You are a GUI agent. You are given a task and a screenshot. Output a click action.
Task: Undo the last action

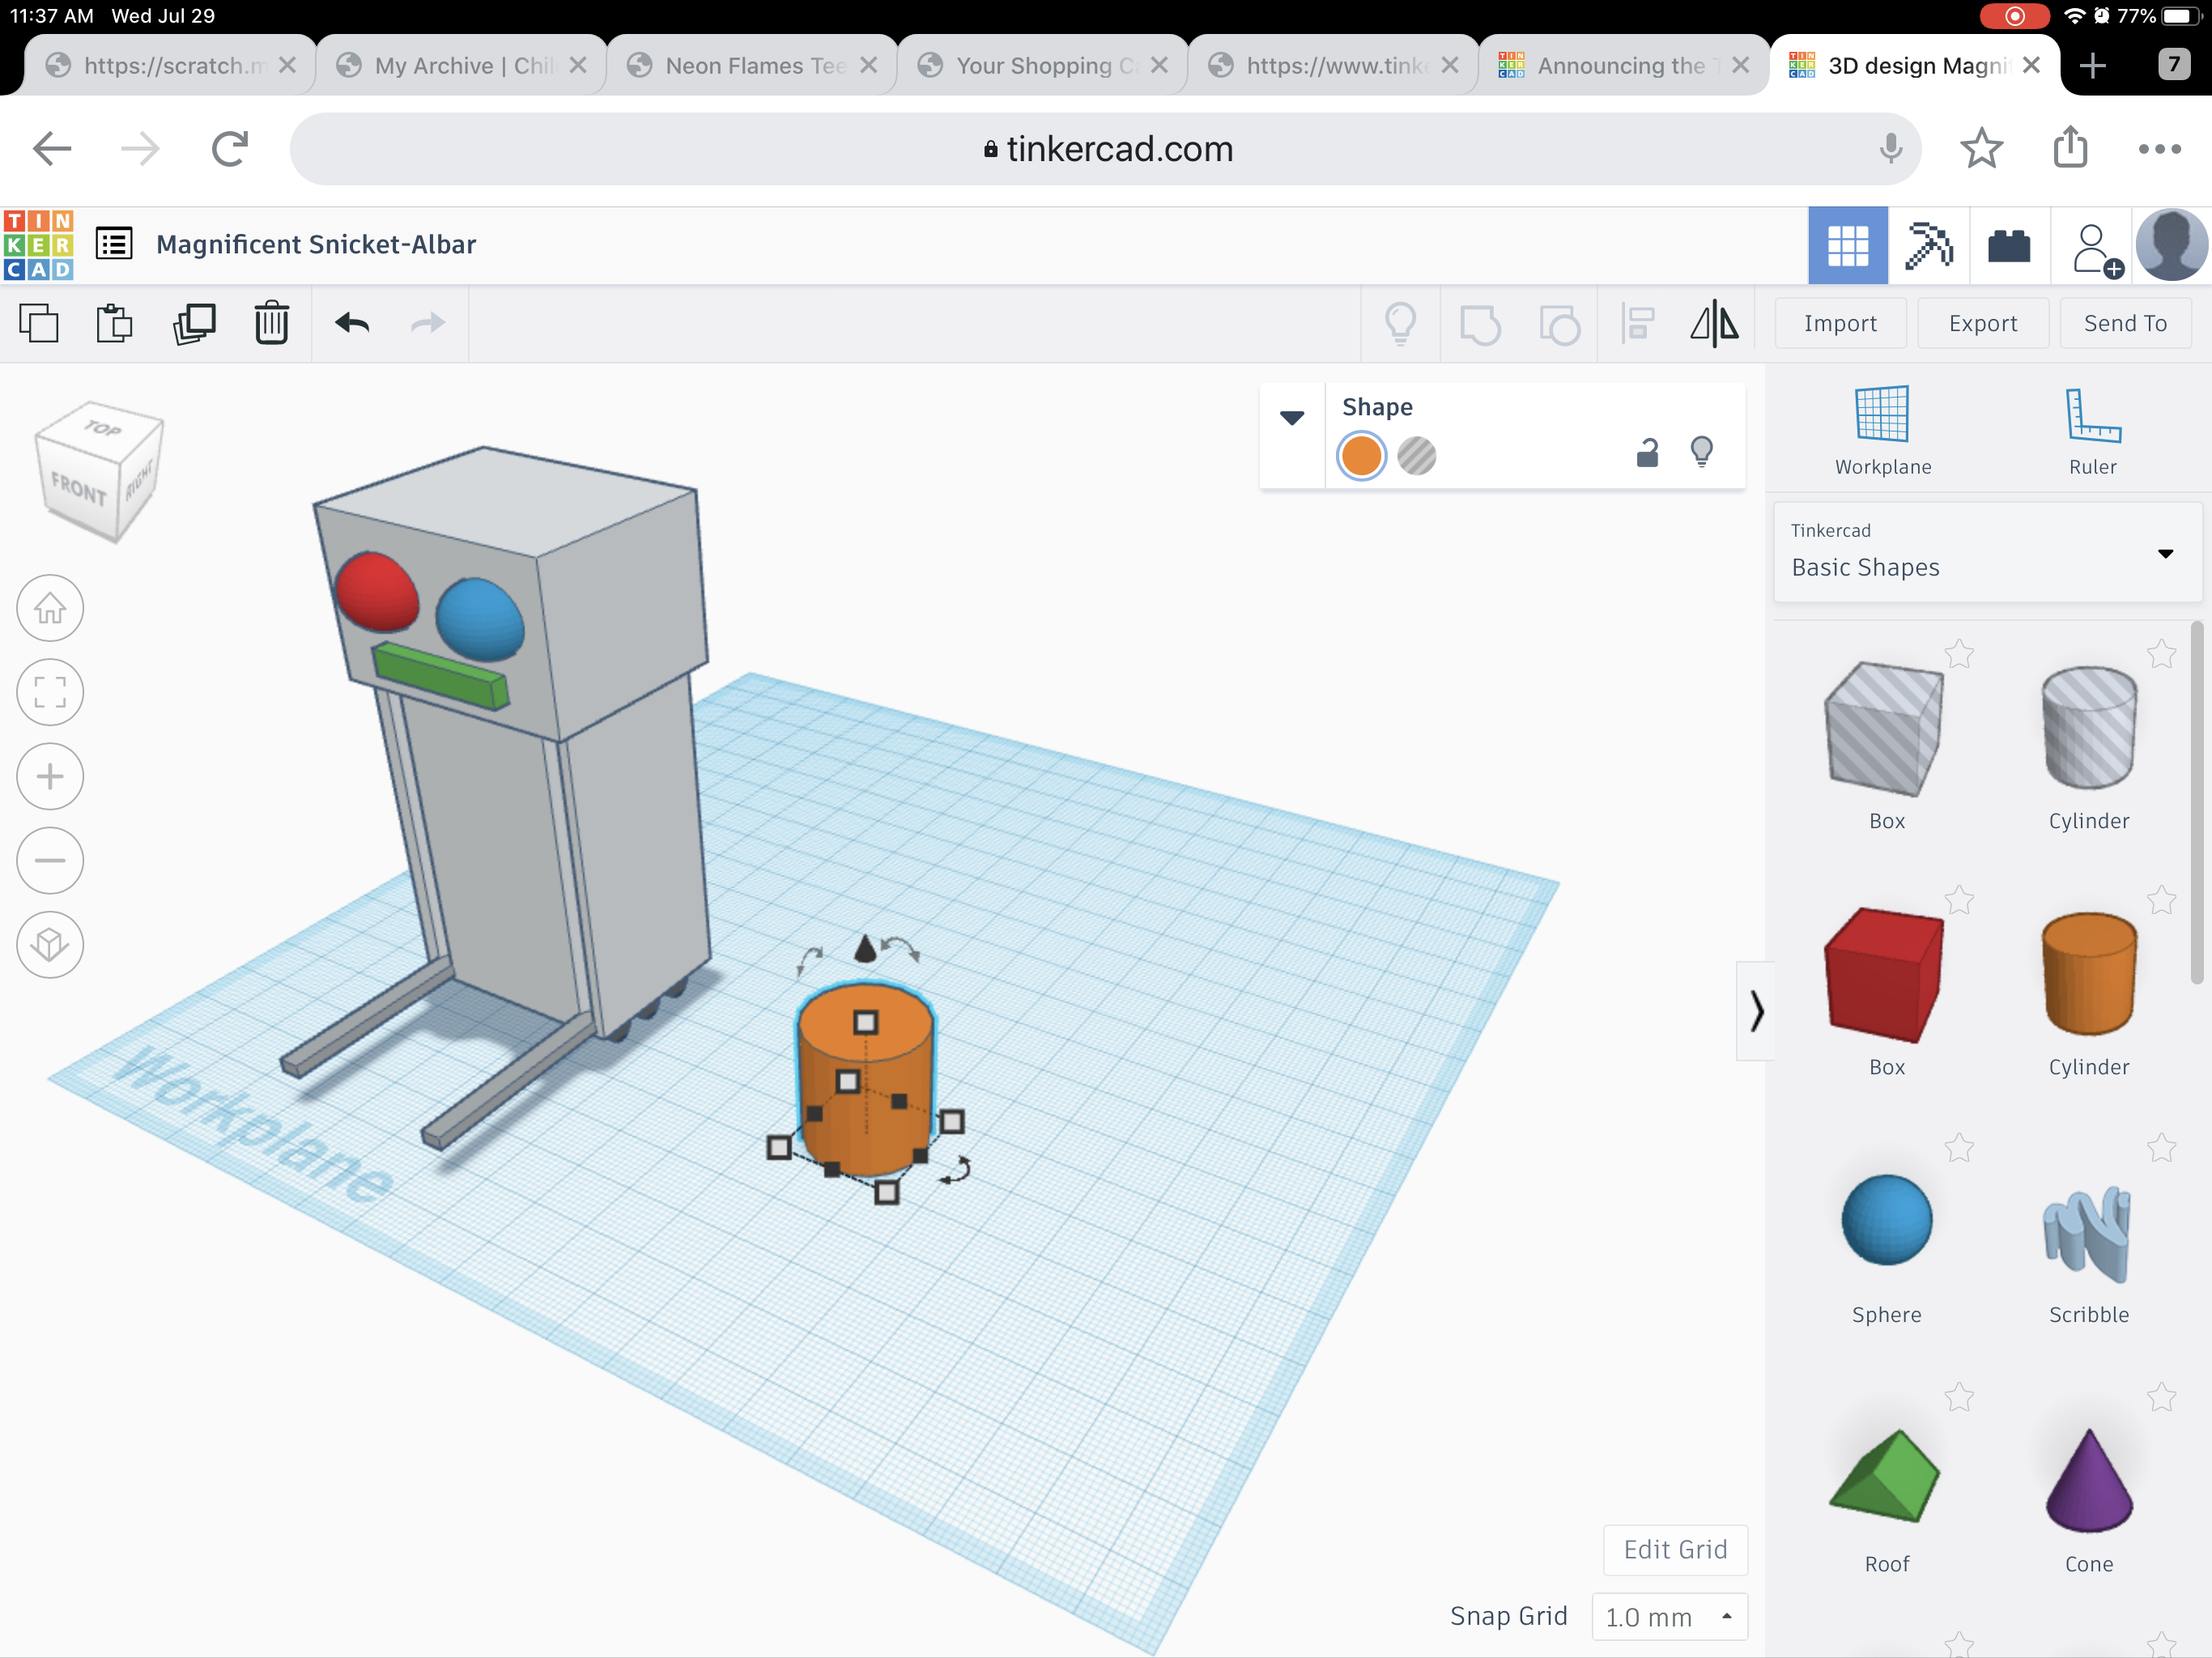pyautogui.click(x=352, y=323)
